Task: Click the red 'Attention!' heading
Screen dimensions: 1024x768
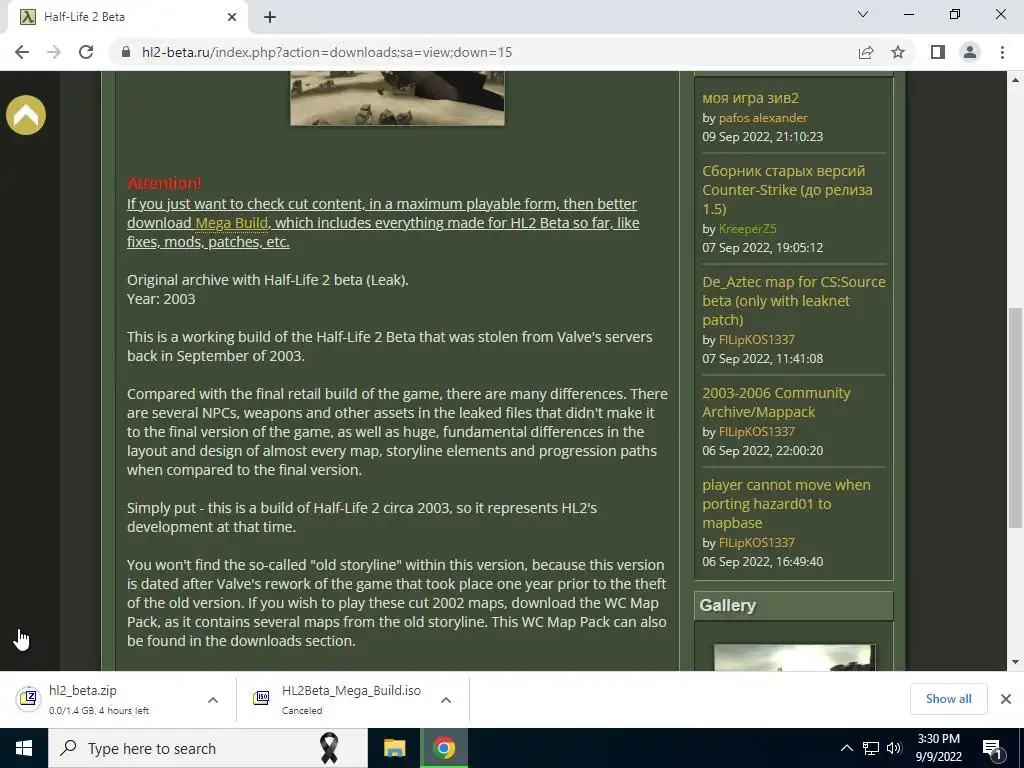Action: pyautogui.click(x=164, y=183)
